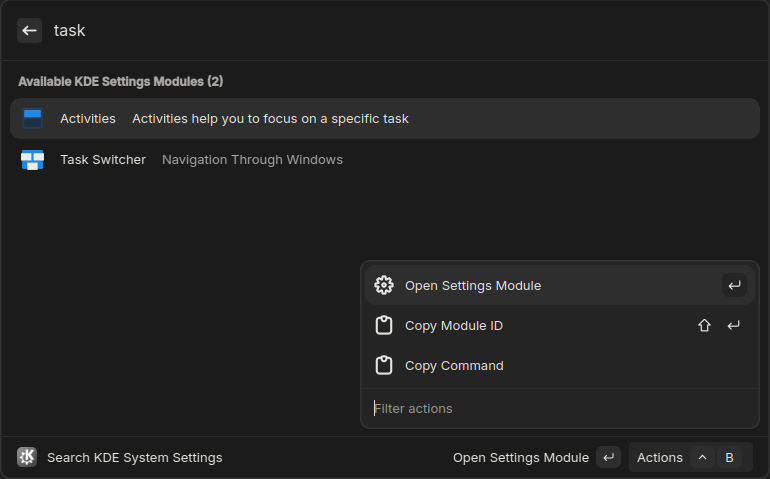Click 'Search KDE System Settings' label
The width and height of the screenshot is (770, 479).
click(135, 457)
